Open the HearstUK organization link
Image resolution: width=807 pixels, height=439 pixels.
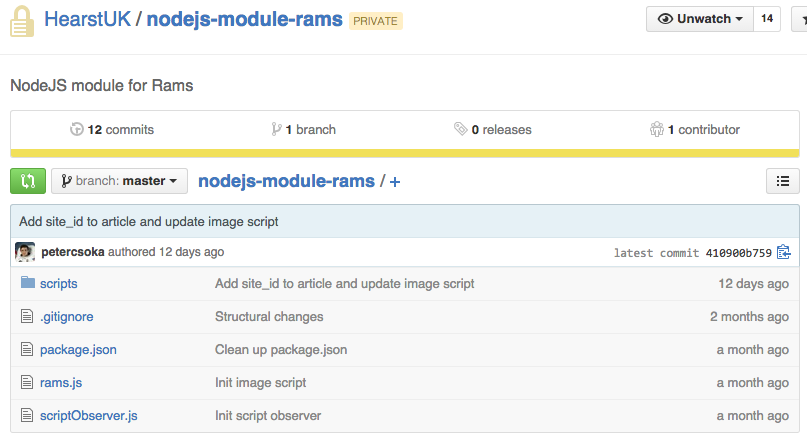point(87,19)
